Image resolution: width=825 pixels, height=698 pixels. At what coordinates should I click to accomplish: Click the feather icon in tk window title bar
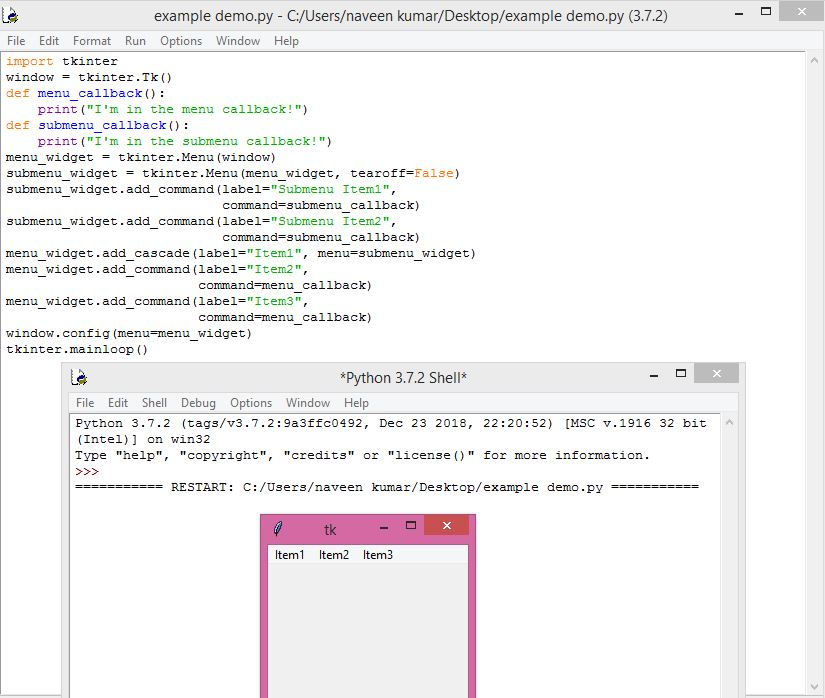pyautogui.click(x=278, y=528)
